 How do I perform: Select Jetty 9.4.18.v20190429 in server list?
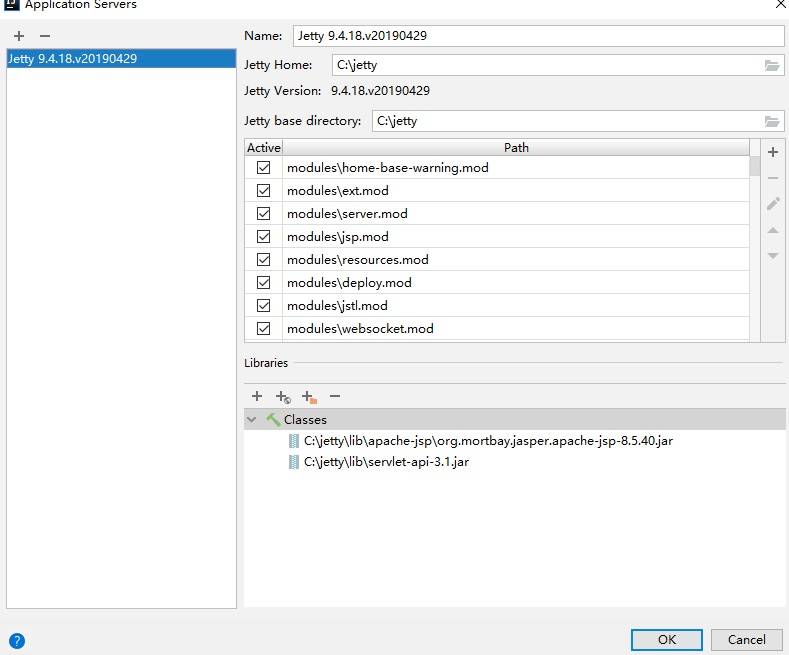click(72, 58)
